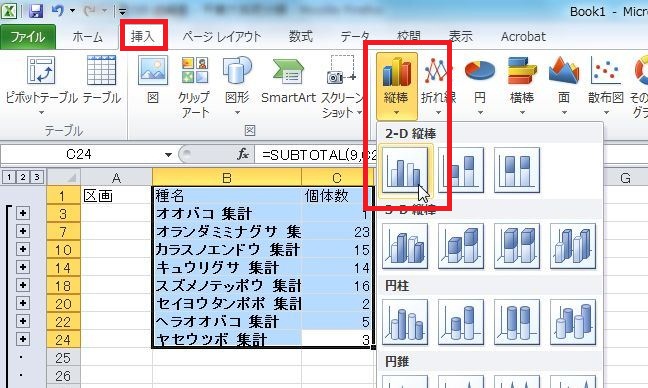648x388 pixels.
Task: Insert a SmartArt graphic
Action: coord(288,81)
